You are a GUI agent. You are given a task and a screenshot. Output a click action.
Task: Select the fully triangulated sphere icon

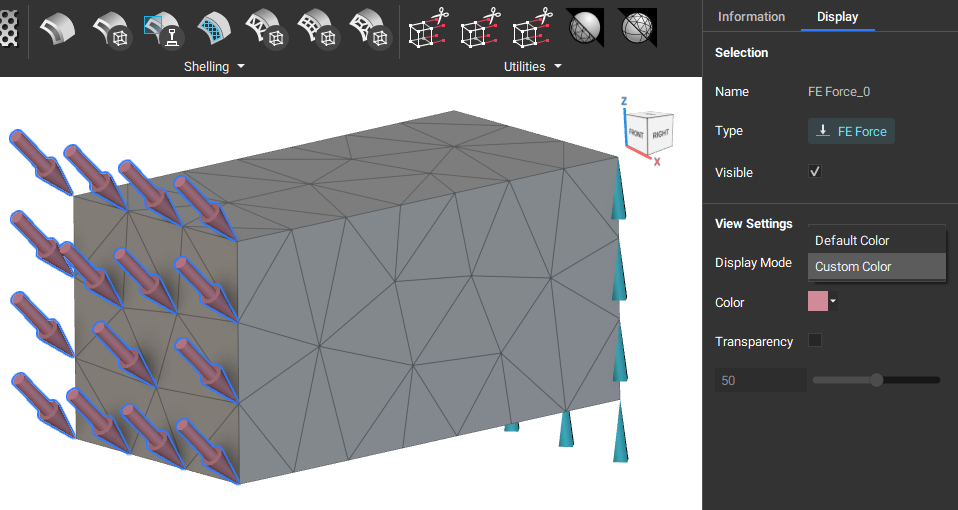click(x=637, y=27)
